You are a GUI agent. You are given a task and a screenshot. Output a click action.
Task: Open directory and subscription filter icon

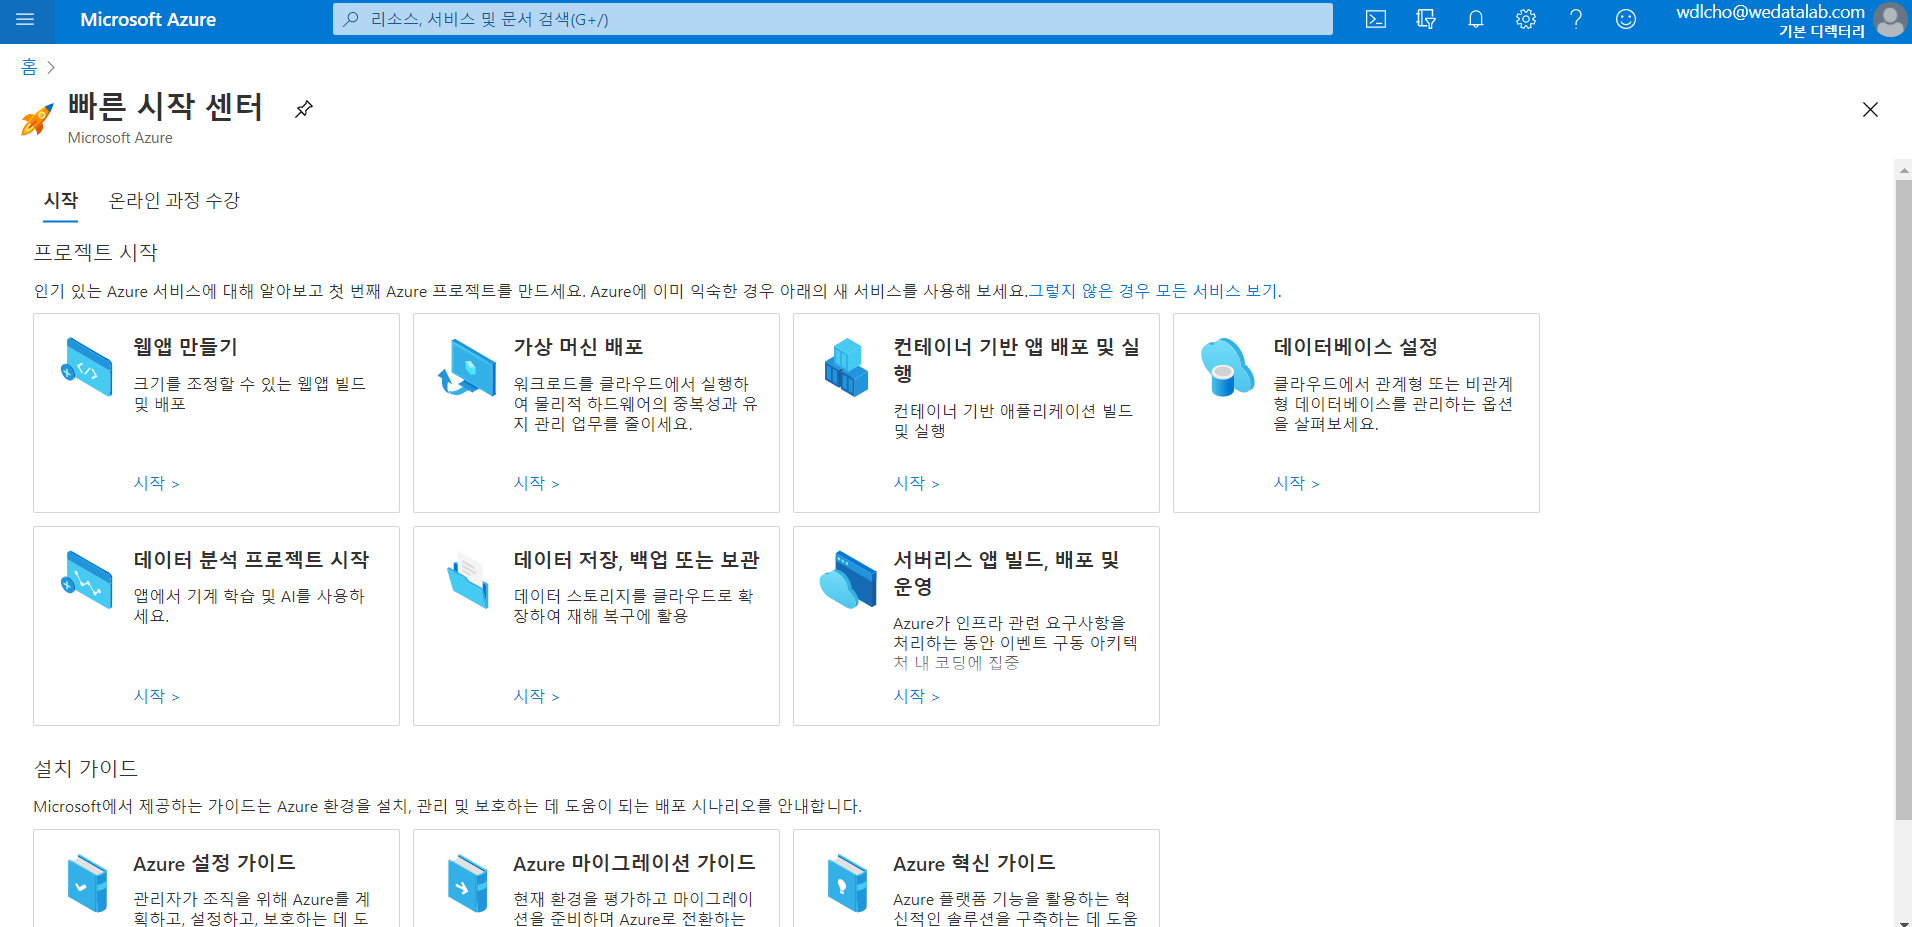pyautogui.click(x=1426, y=19)
